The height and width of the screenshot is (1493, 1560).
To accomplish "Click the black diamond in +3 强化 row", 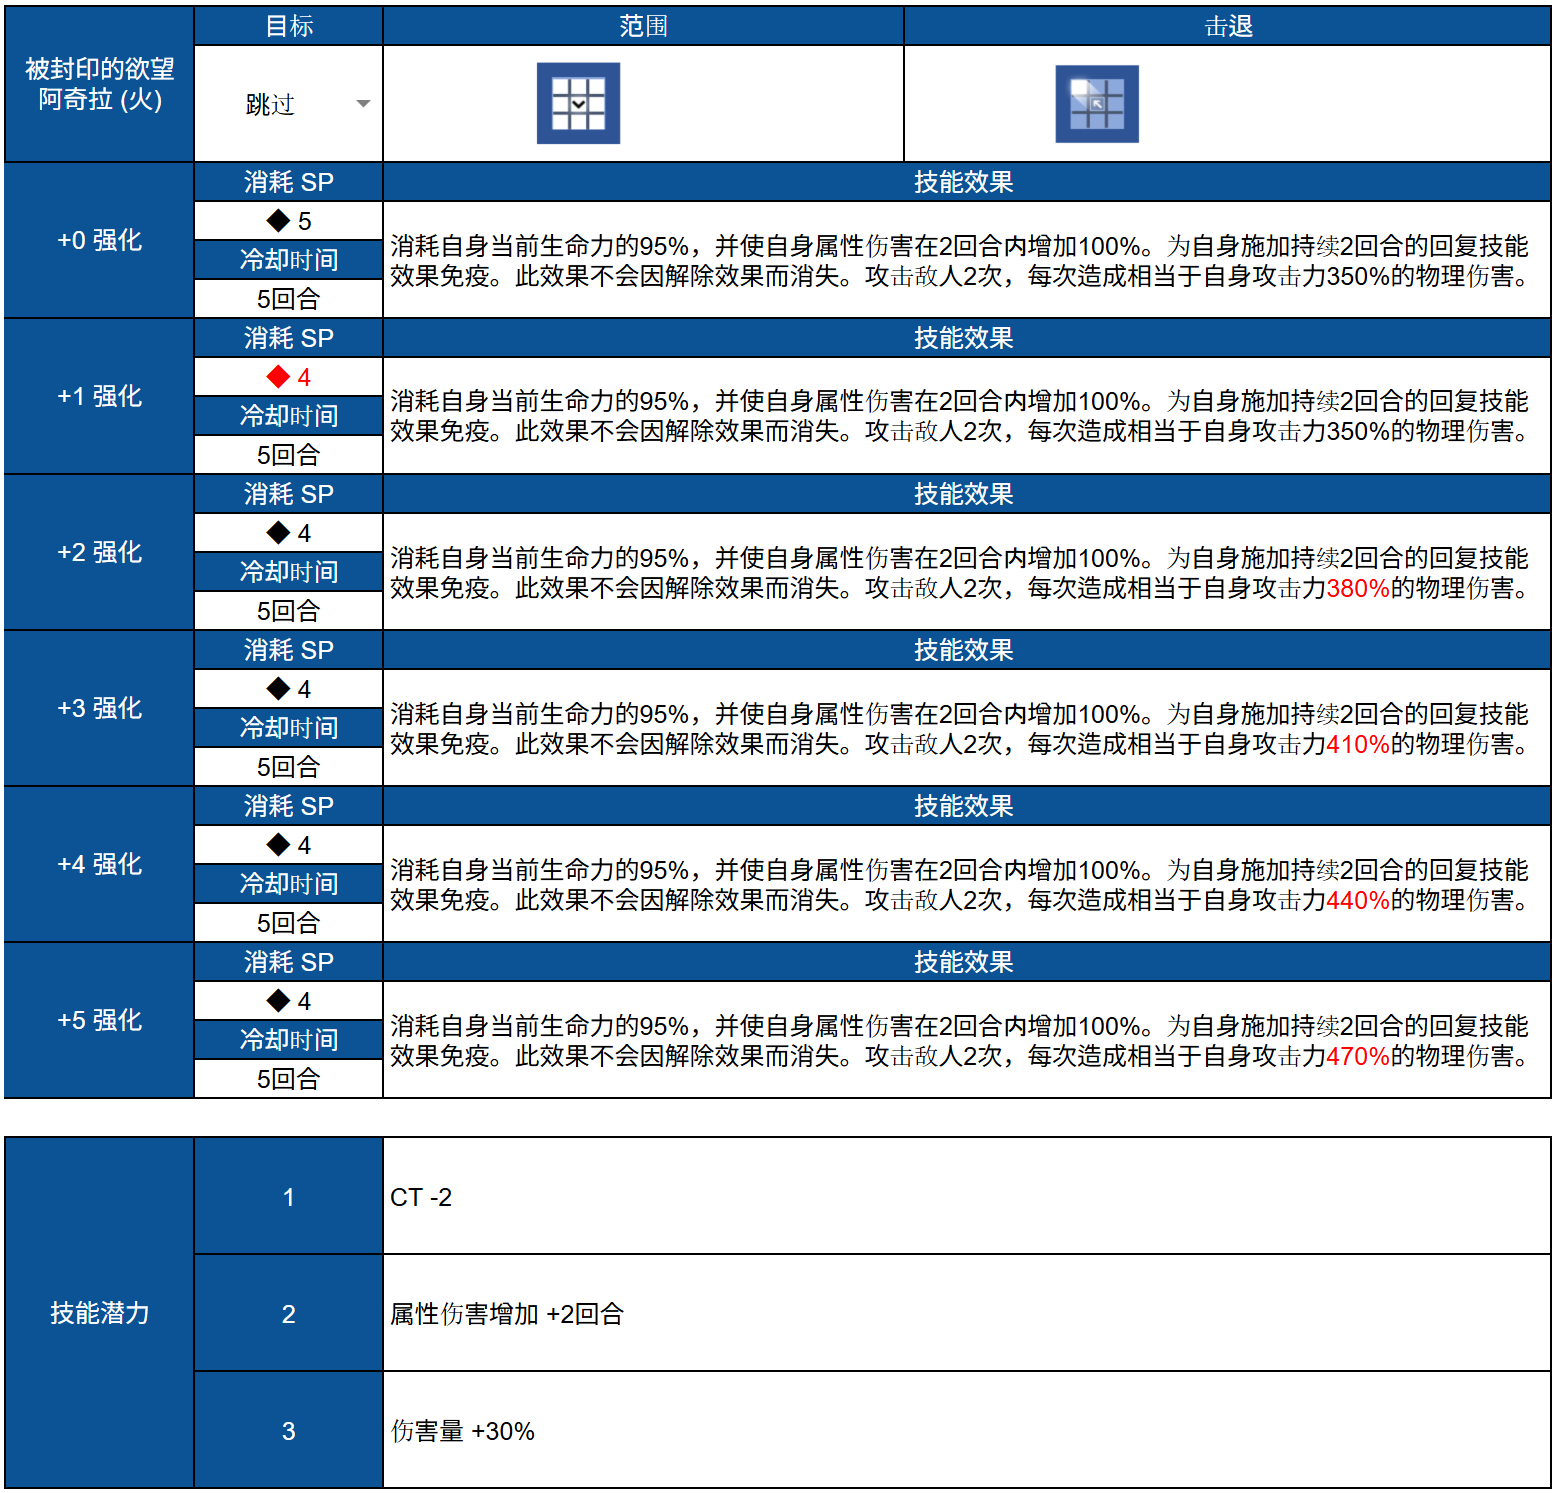I will coord(278,689).
